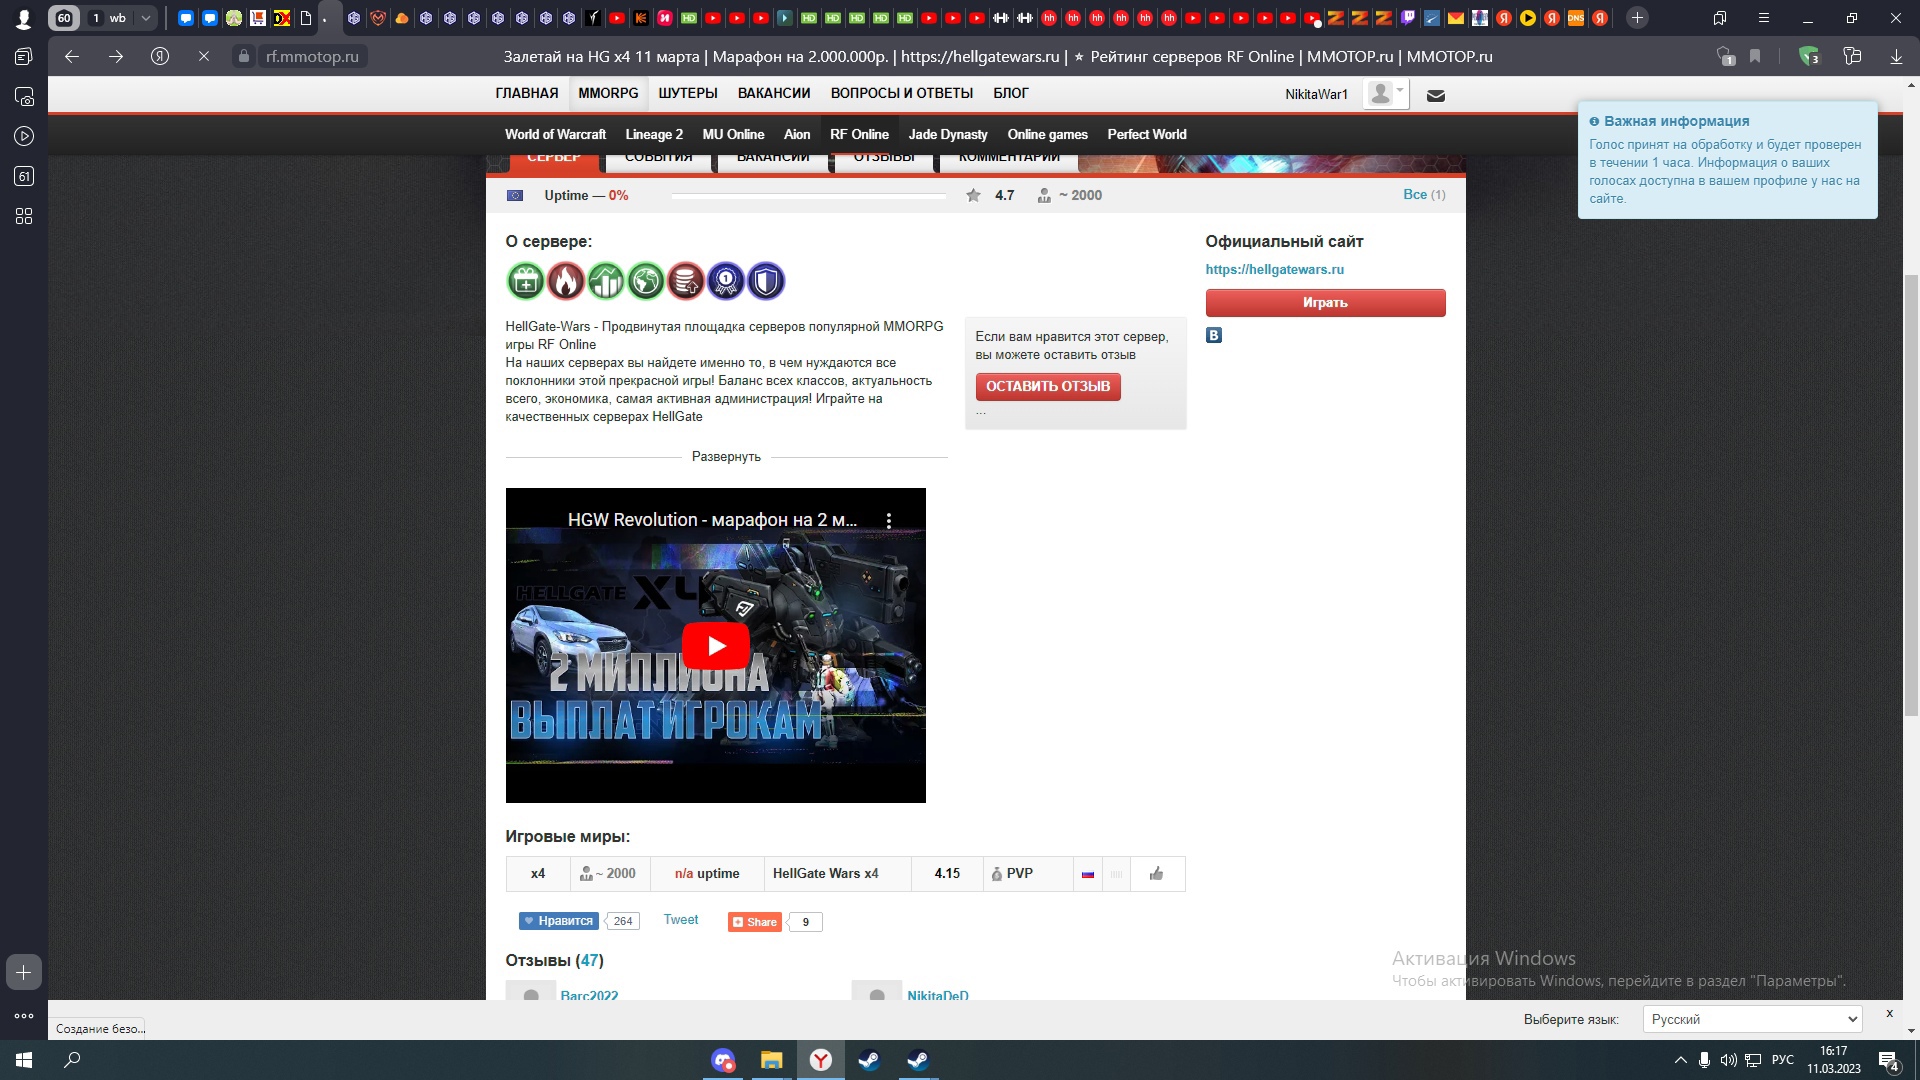
Task: Click the green bar chart badge icon
Action: point(606,282)
